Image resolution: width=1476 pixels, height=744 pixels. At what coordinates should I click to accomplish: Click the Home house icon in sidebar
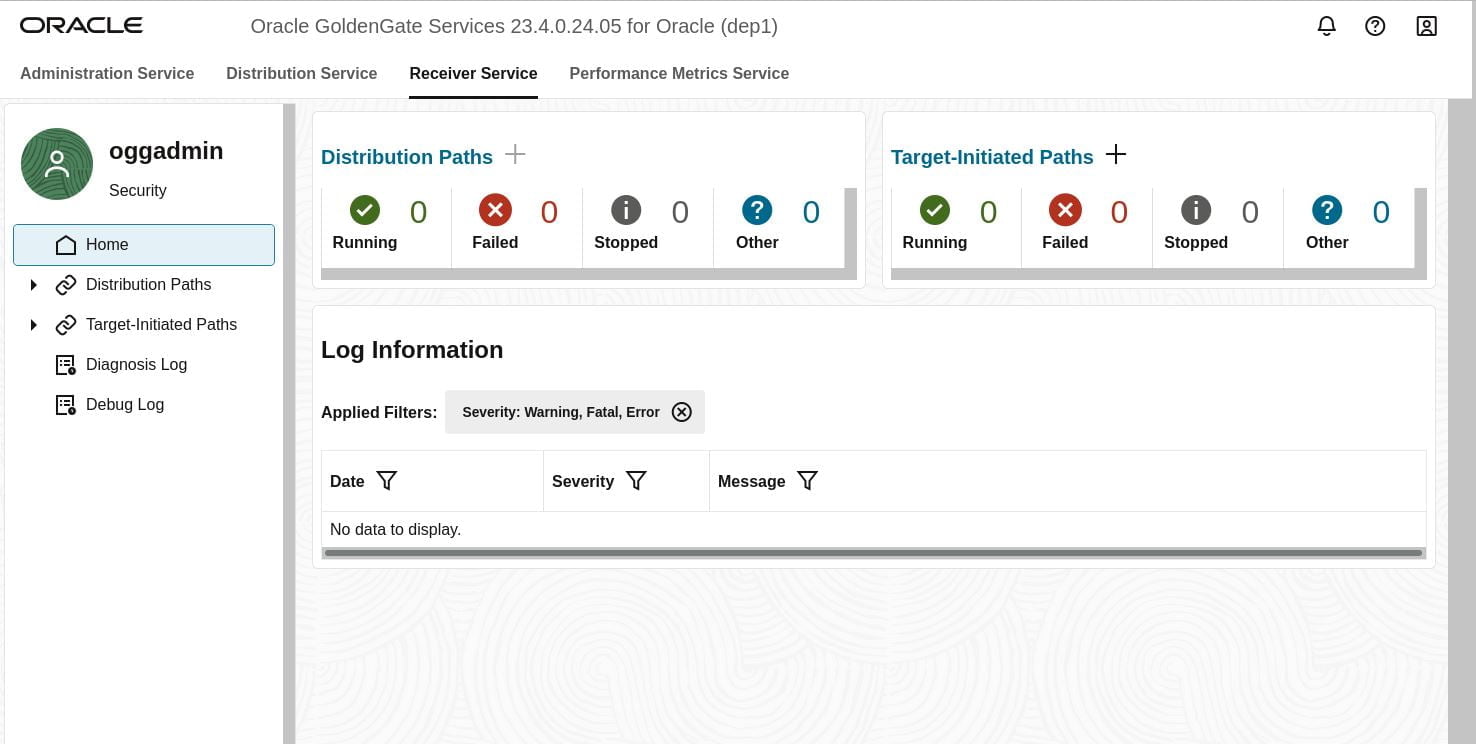pos(66,245)
